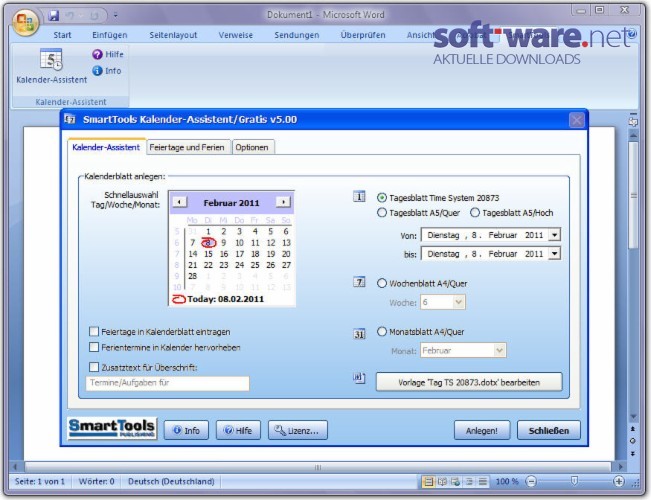Viewport: 651px width, 500px height.
Task: Click the Office button orb
Action: (x=25, y=22)
